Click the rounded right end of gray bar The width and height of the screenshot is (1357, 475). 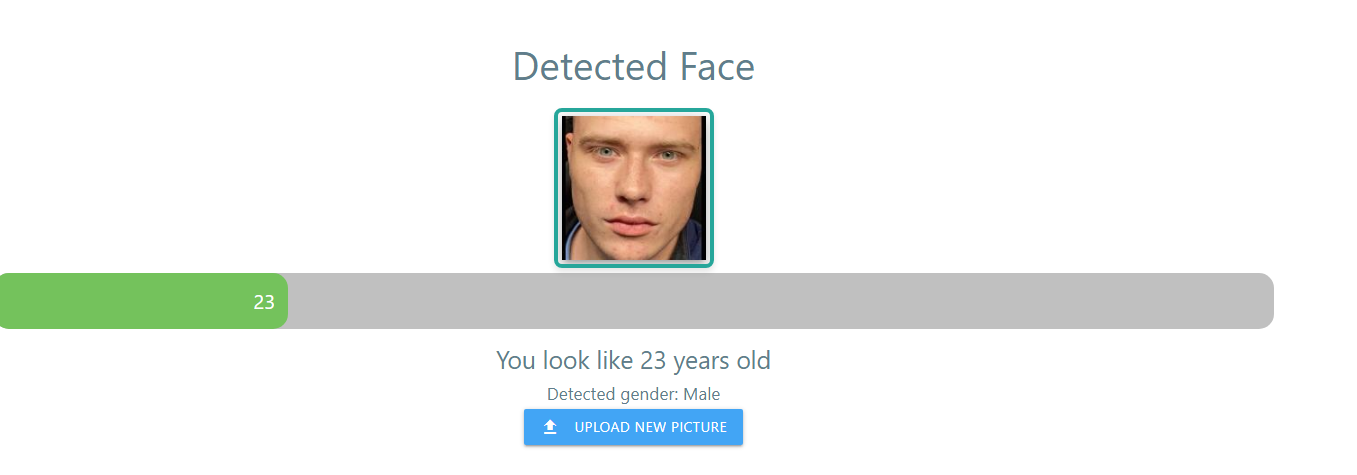1263,301
